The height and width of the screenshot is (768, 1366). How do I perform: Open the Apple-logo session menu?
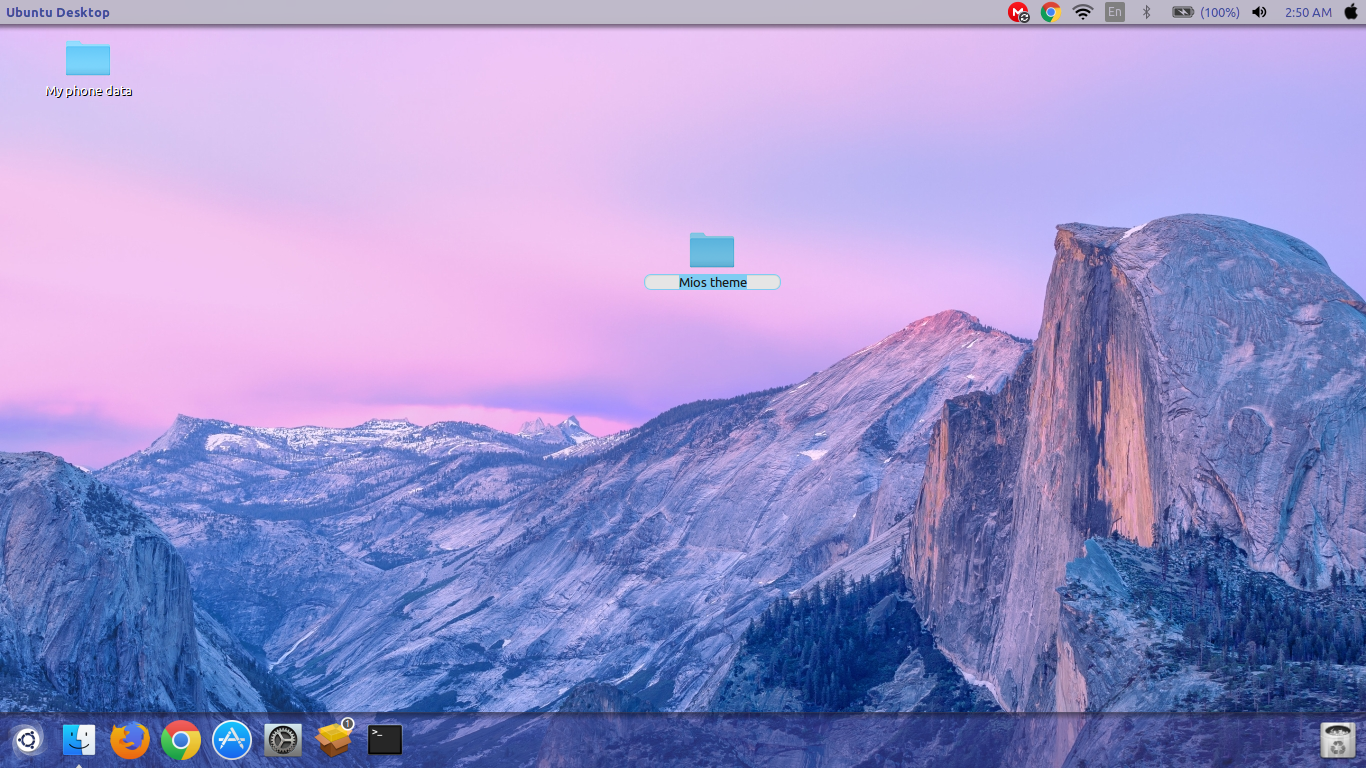coord(1351,12)
